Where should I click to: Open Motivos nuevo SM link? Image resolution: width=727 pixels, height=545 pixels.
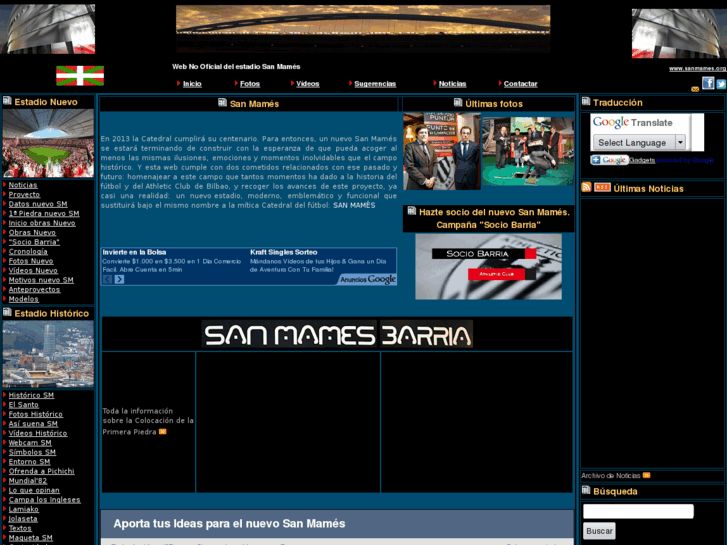(x=41, y=280)
